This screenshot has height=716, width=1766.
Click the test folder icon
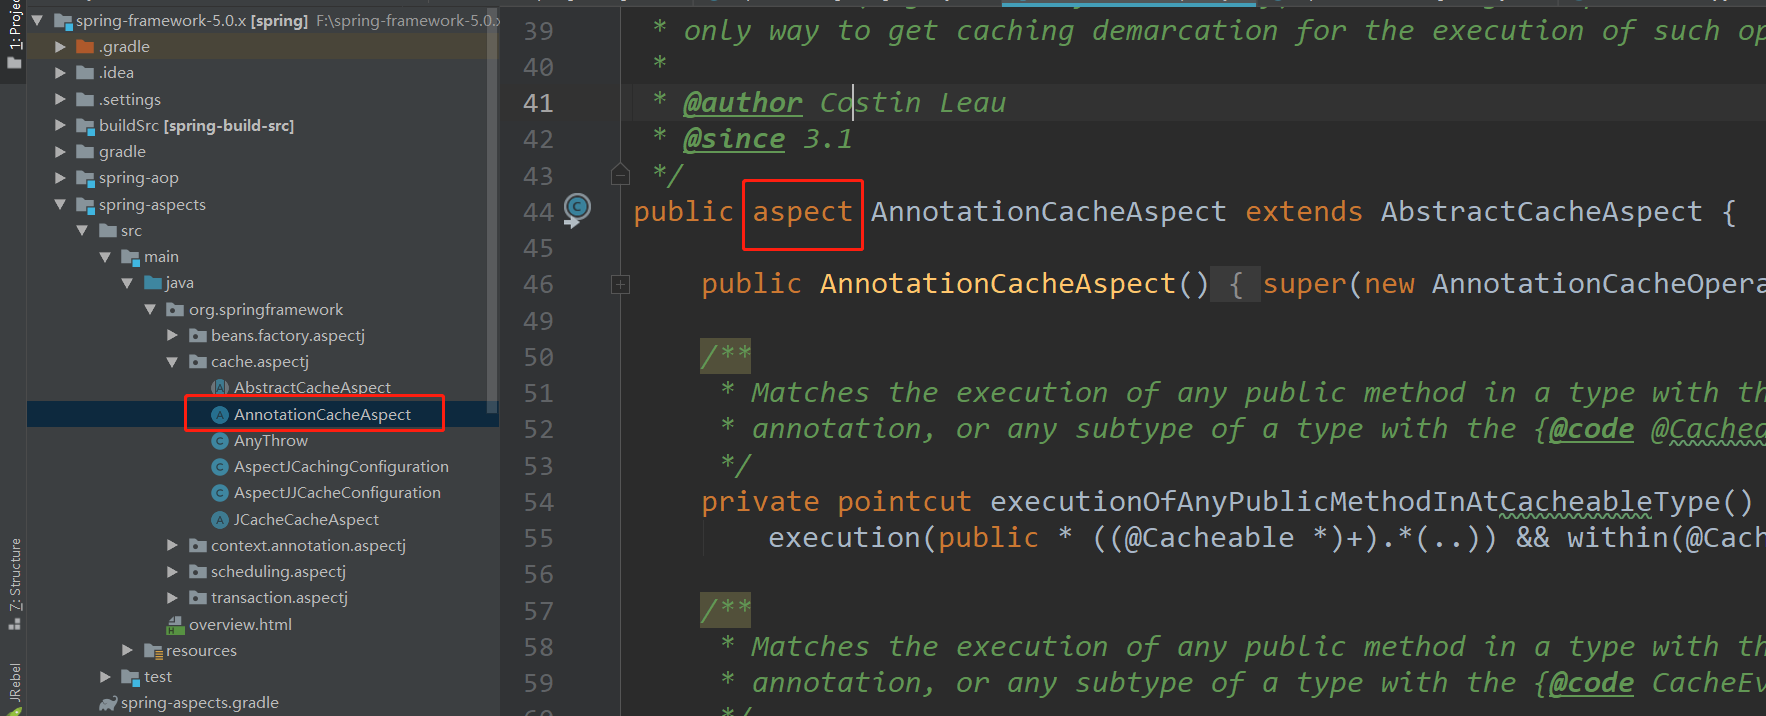click(x=130, y=678)
